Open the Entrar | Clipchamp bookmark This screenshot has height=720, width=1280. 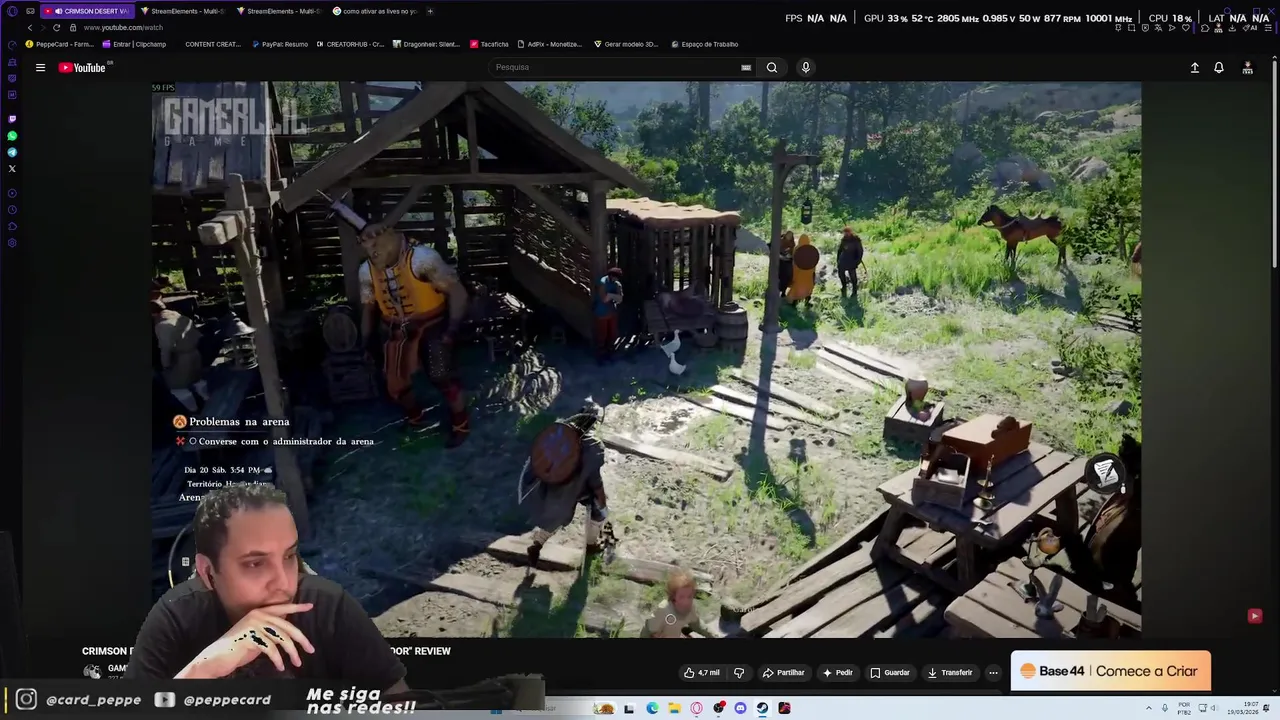tap(135, 44)
